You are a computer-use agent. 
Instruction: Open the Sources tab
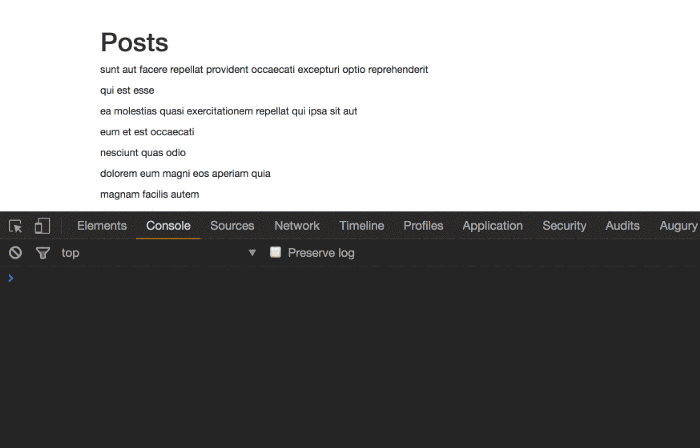232,226
